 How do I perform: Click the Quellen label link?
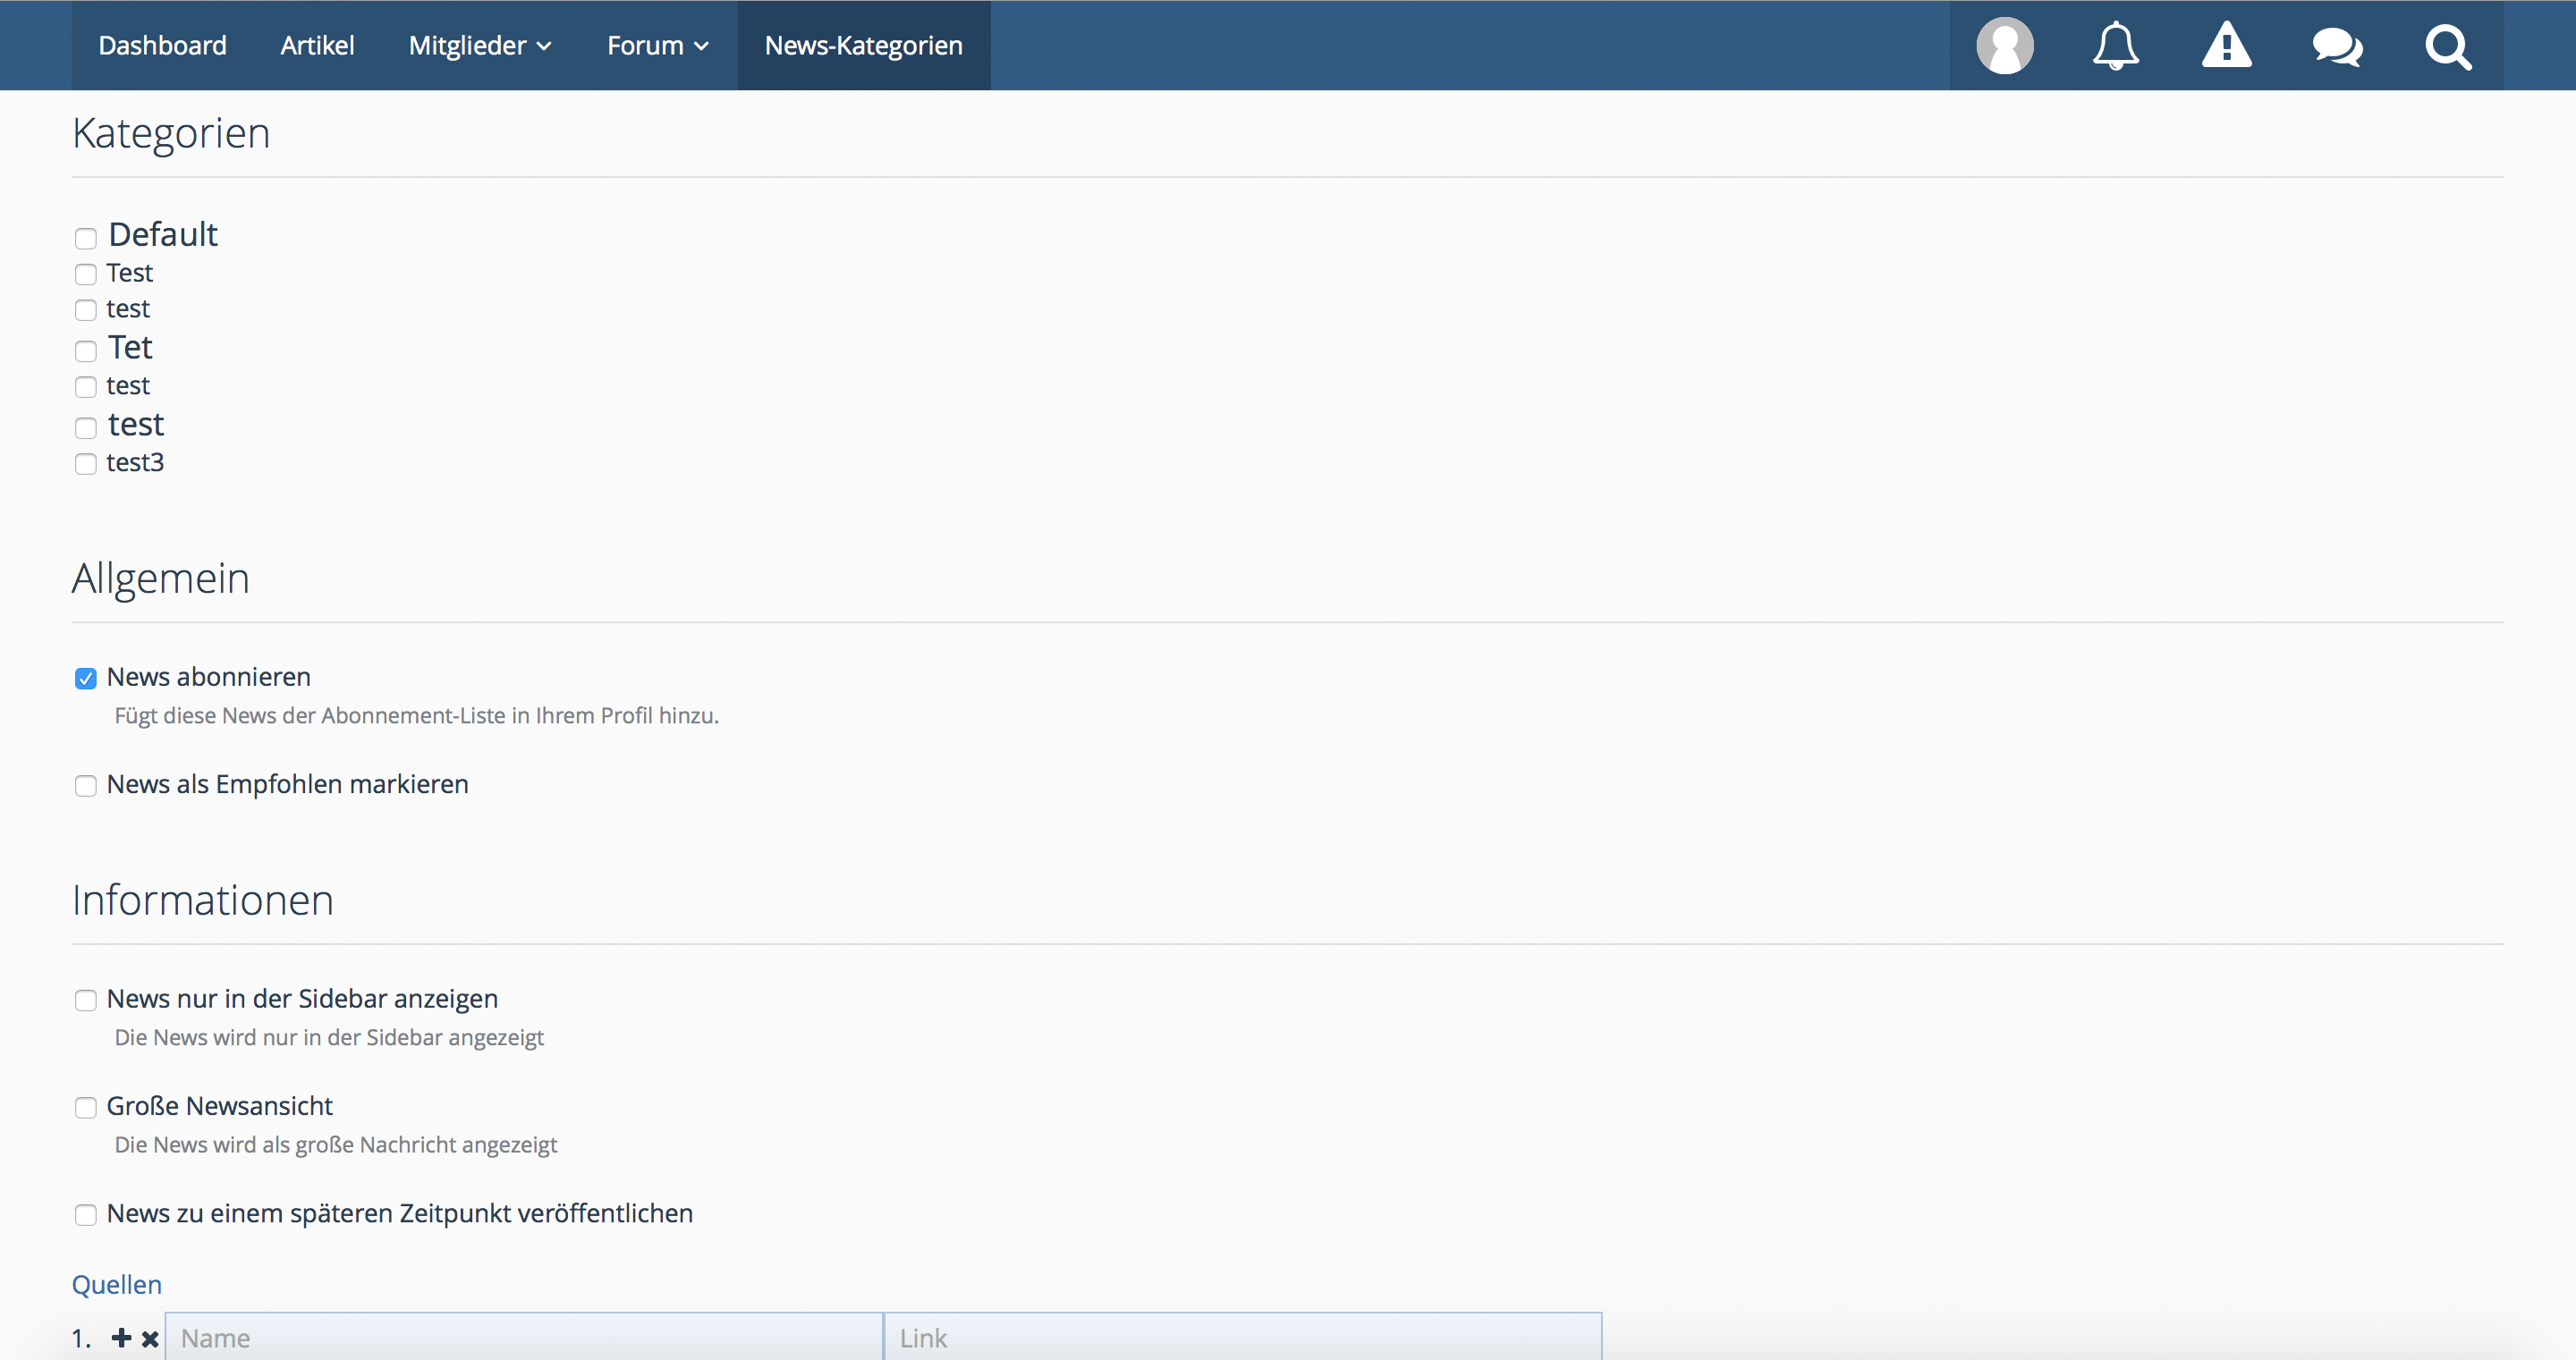pos(117,1285)
